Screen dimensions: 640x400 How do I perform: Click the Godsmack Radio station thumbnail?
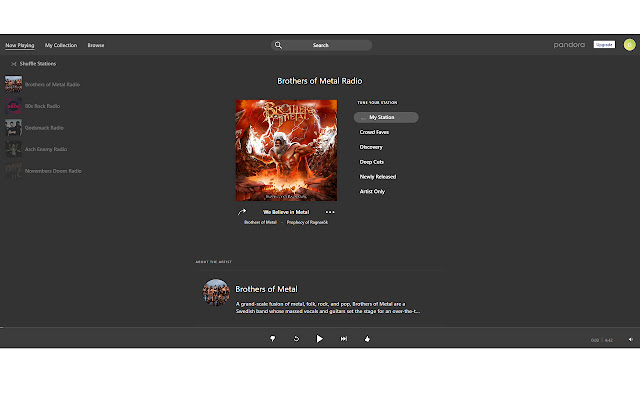coord(13,127)
